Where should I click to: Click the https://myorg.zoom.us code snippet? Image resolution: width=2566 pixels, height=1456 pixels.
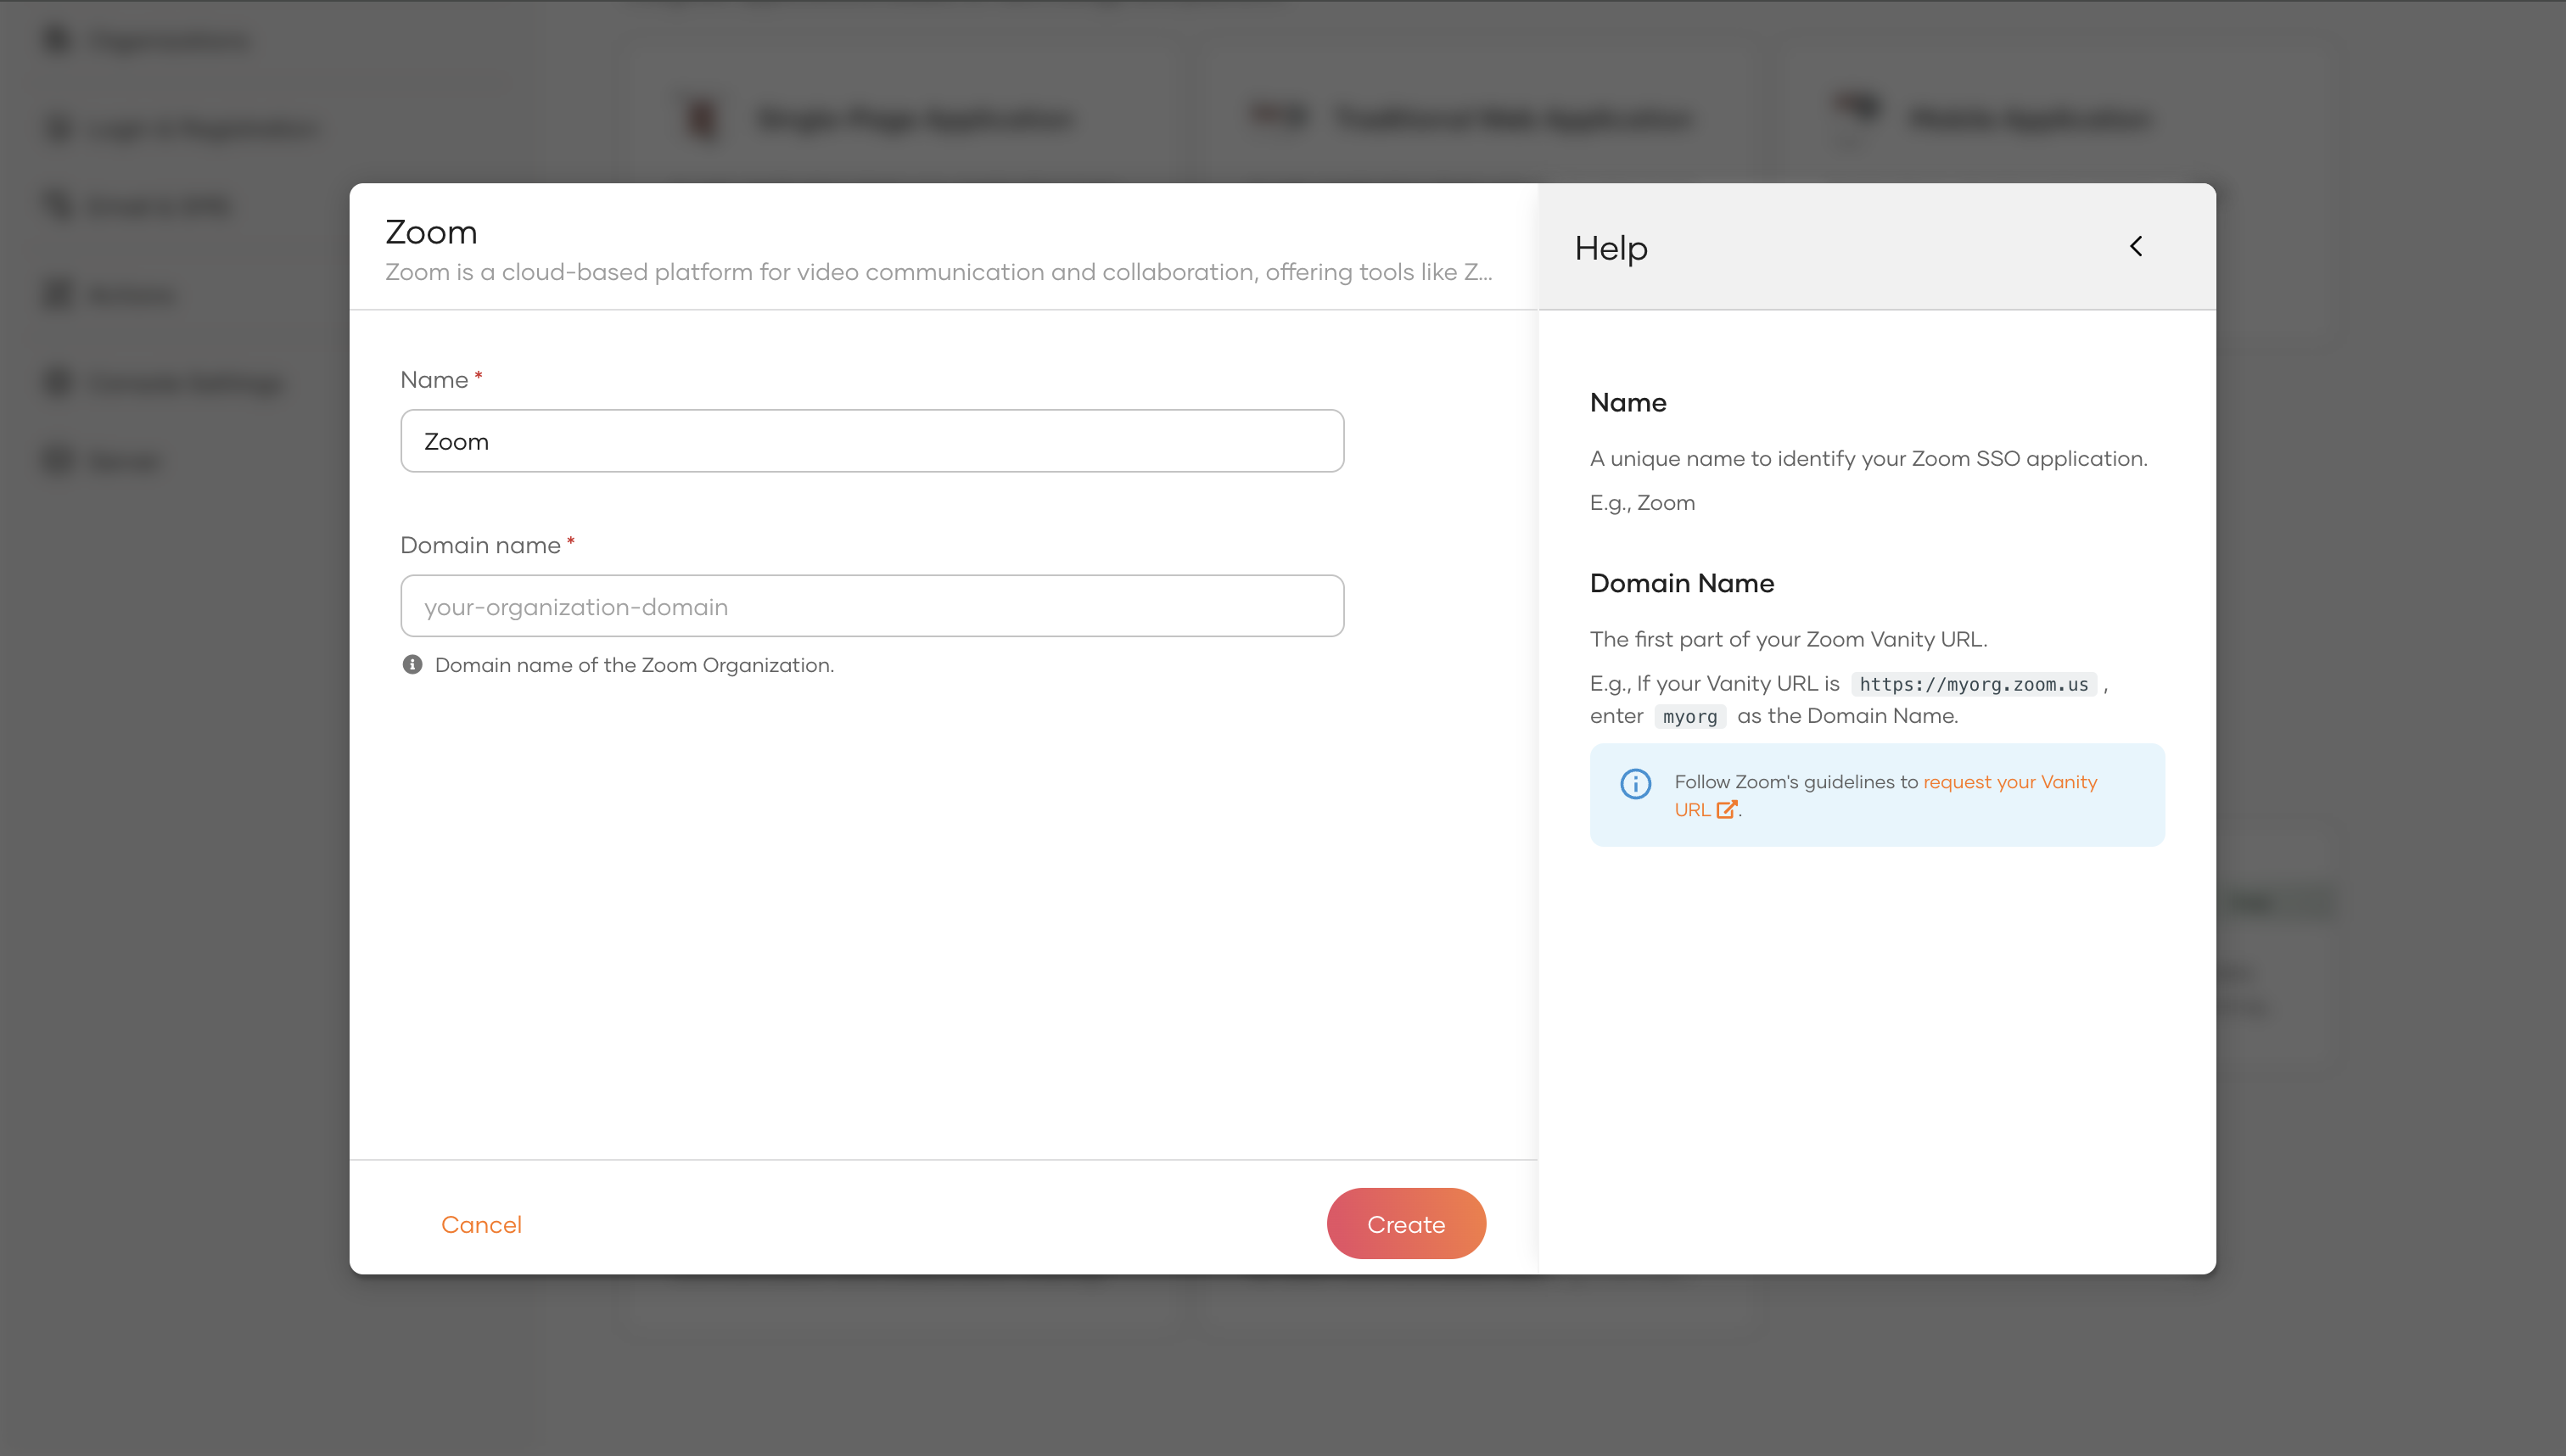click(1974, 684)
